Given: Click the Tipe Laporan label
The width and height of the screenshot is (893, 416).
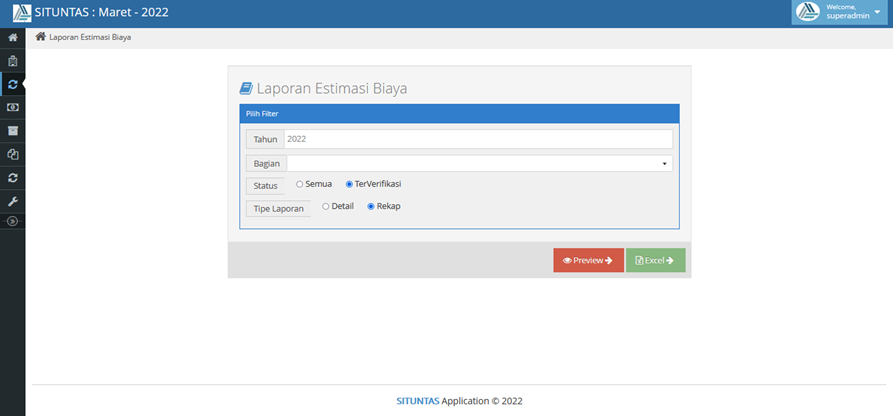Looking at the screenshot, I should [278, 209].
